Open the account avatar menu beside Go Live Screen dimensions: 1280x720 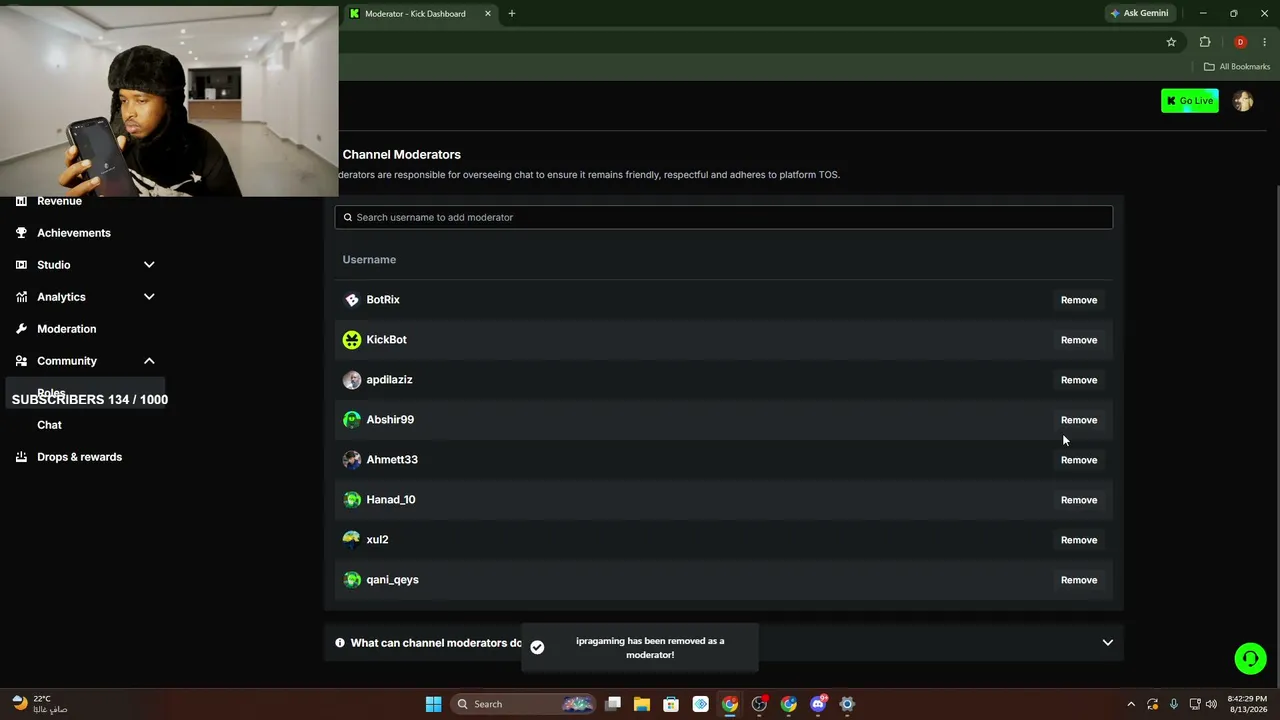click(1243, 101)
